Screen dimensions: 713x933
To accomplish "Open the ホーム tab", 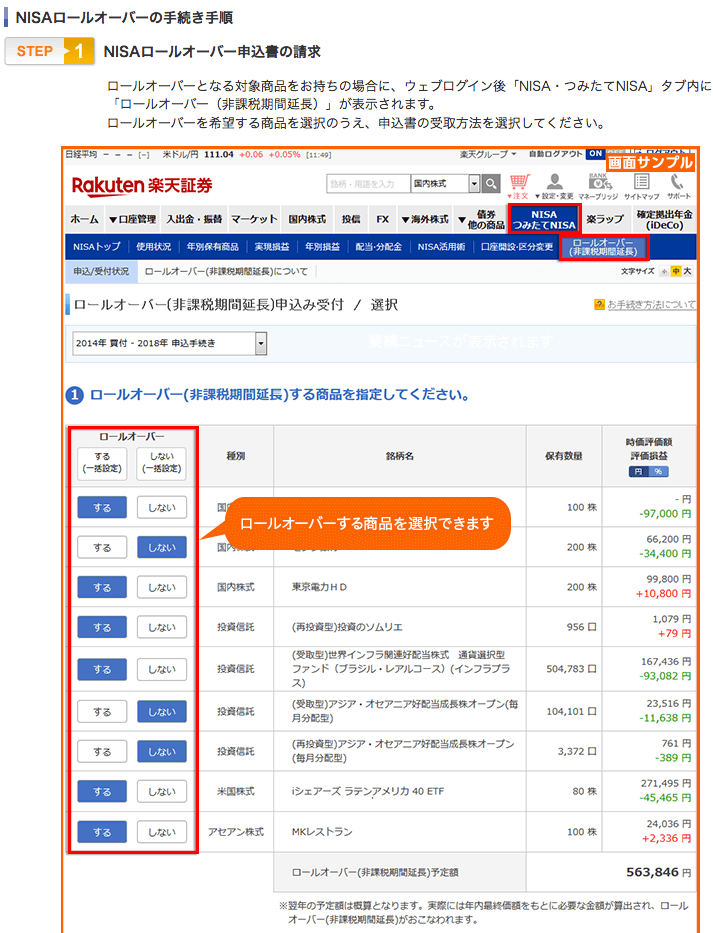I will point(85,220).
